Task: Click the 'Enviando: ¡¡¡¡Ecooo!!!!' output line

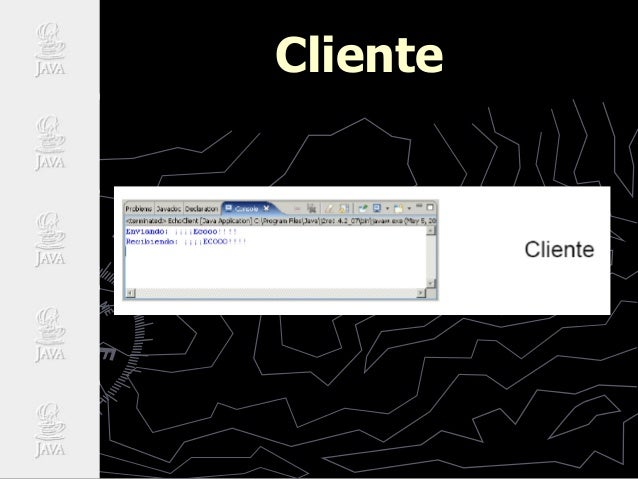Action: [x=181, y=232]
